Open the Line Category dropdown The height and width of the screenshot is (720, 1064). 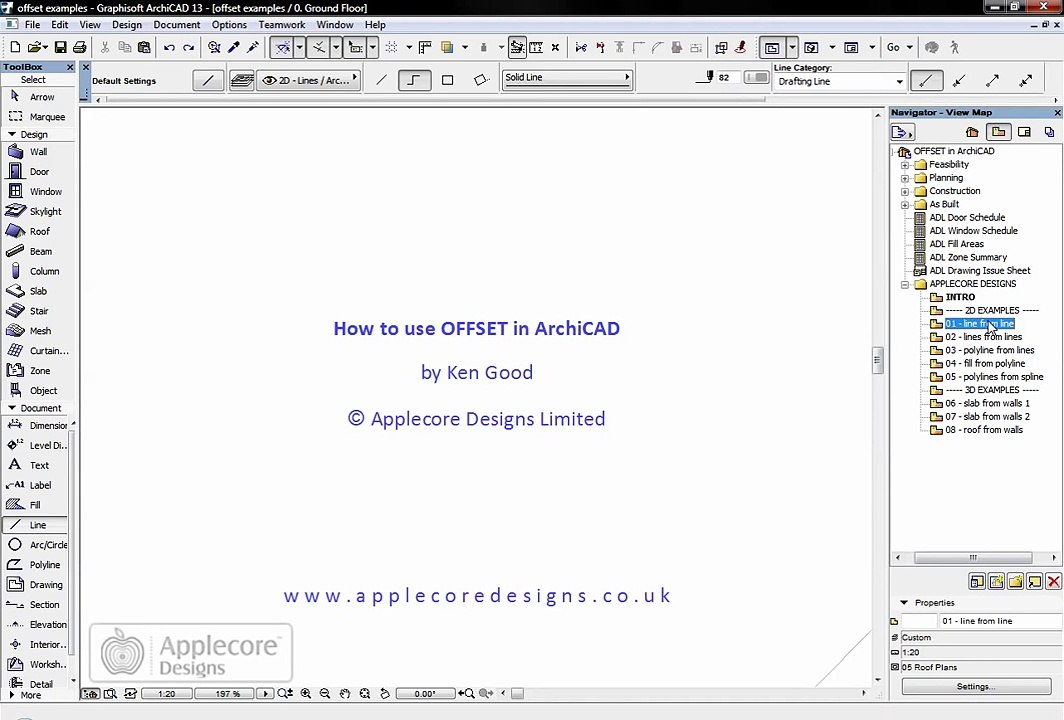840,81
